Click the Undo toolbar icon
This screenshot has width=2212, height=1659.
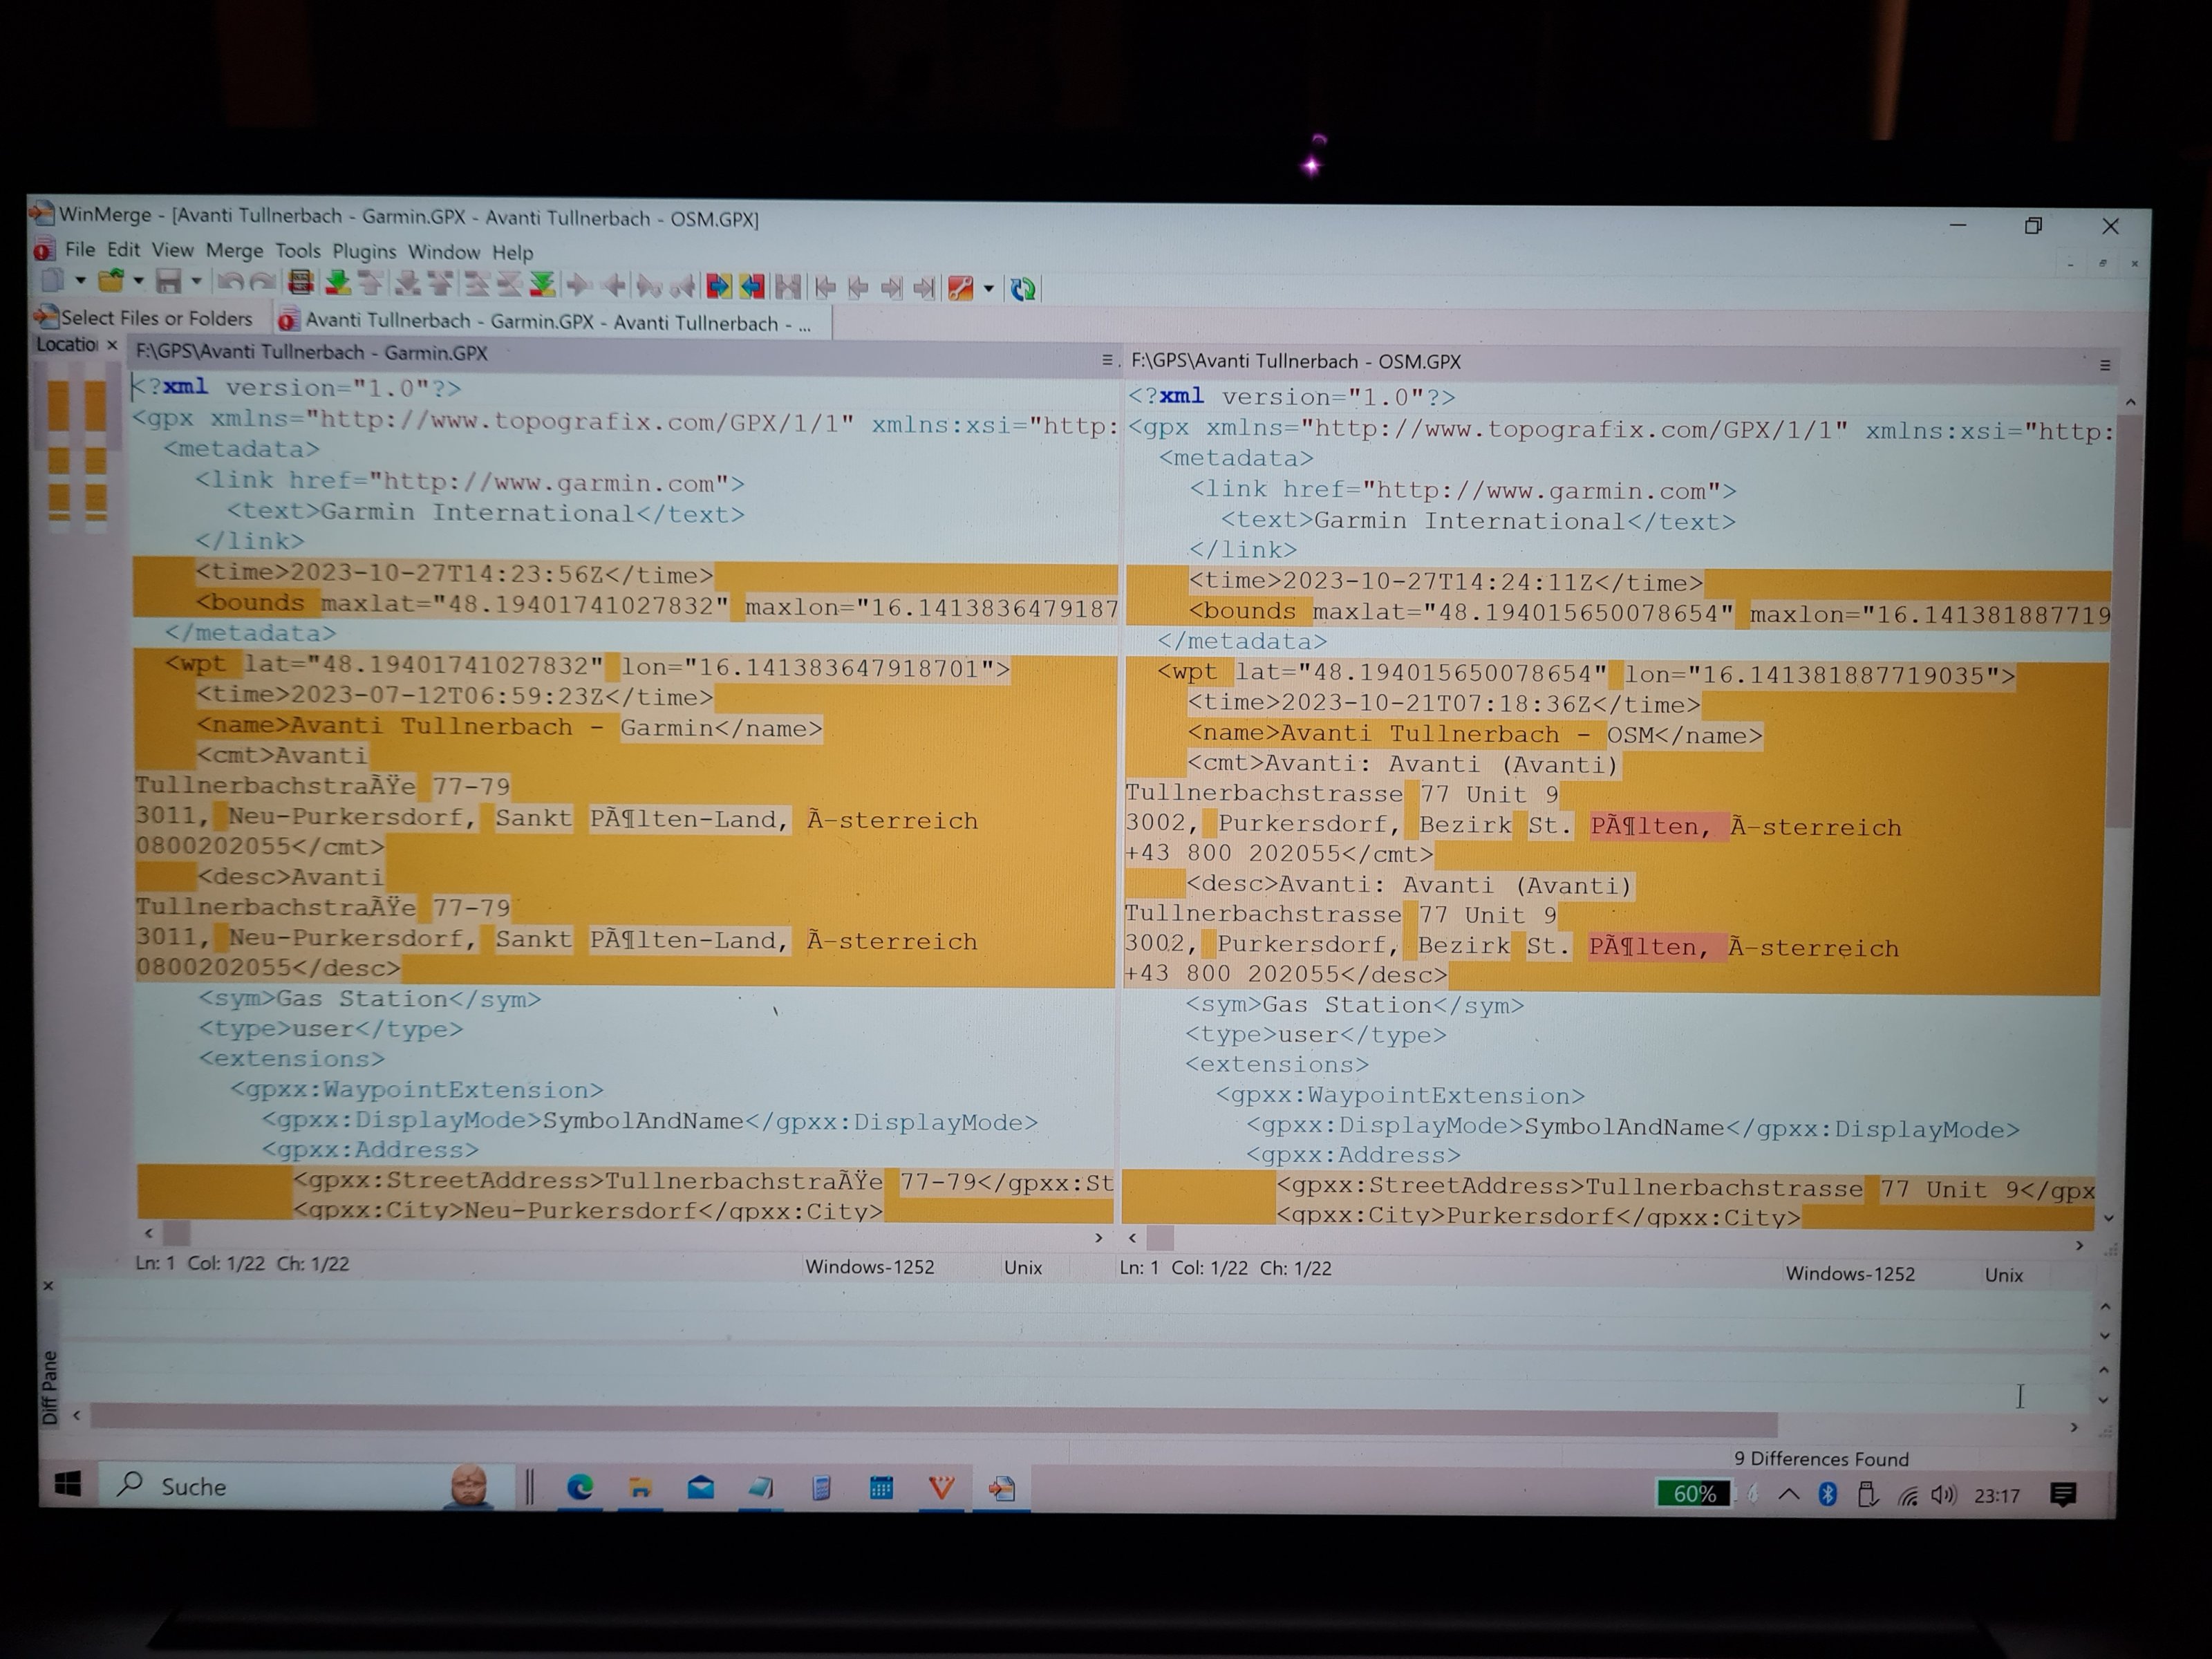230,283
